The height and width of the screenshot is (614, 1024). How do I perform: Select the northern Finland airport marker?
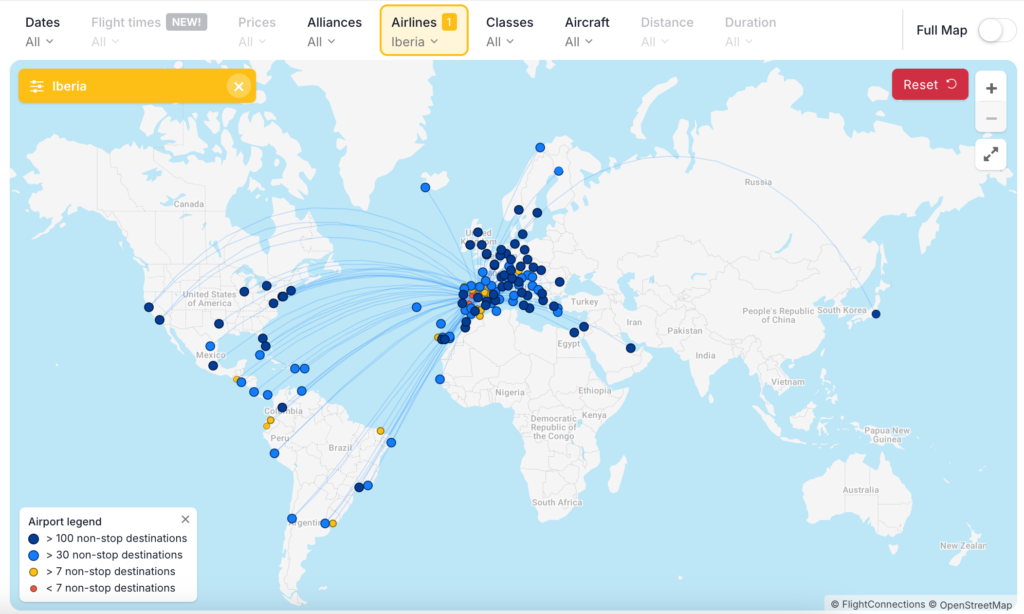[558, 171]
